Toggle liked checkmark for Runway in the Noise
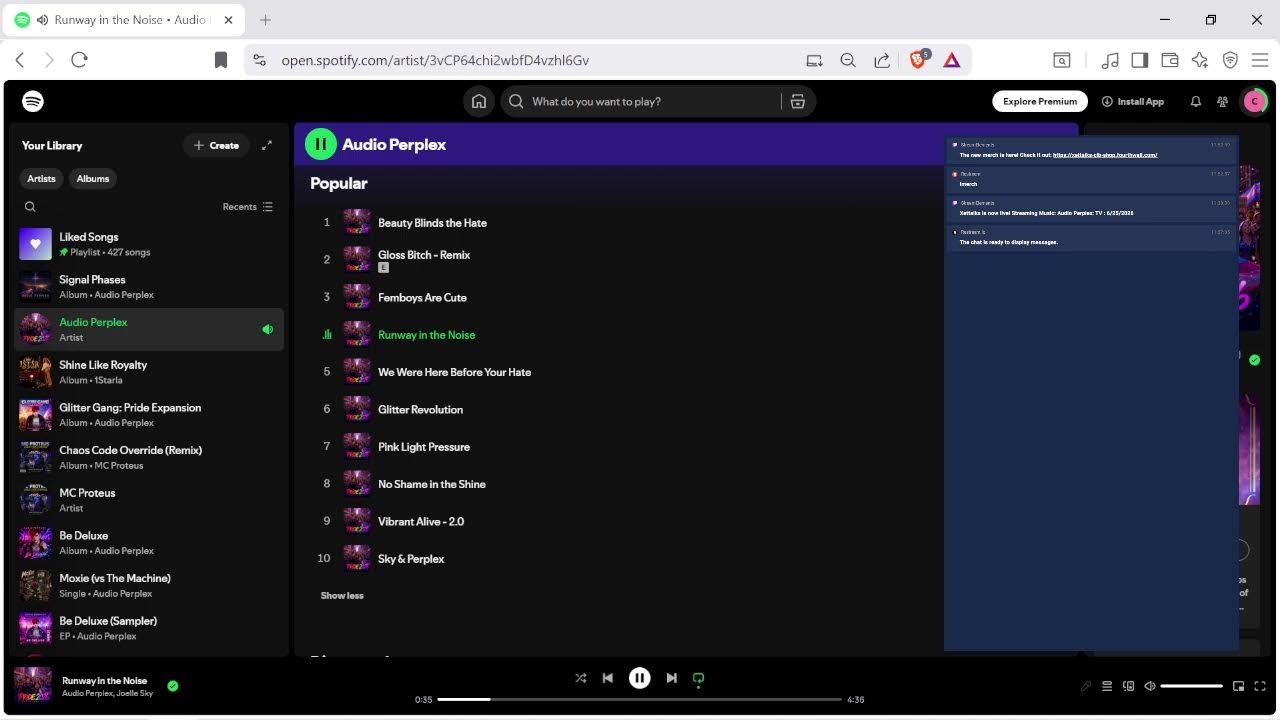This screenshot has height=720, width=1280. point(173,686)
